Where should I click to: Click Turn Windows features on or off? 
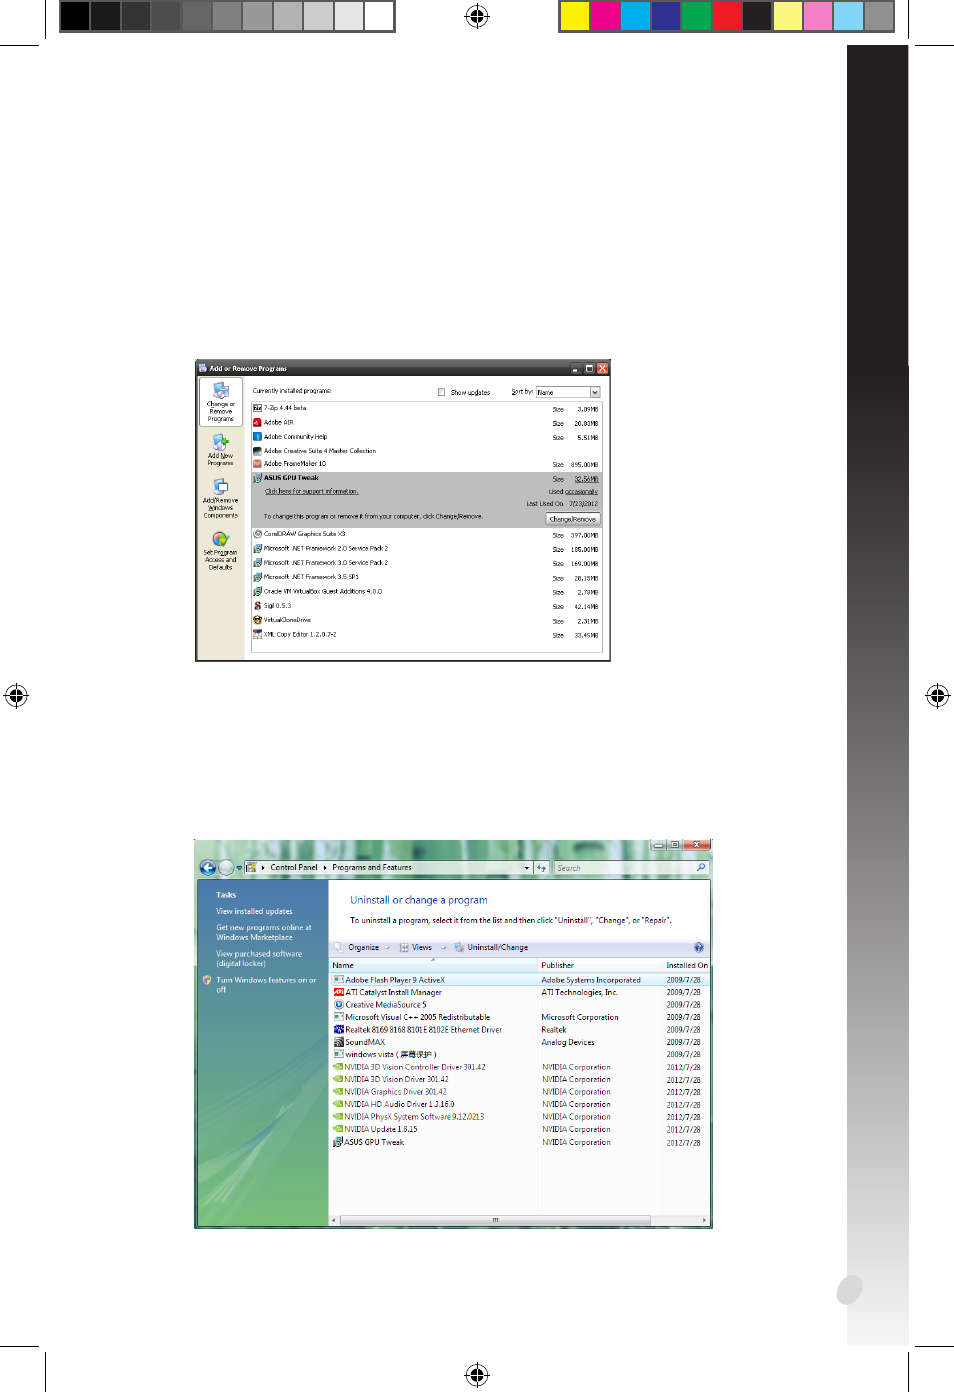[265, 984]
